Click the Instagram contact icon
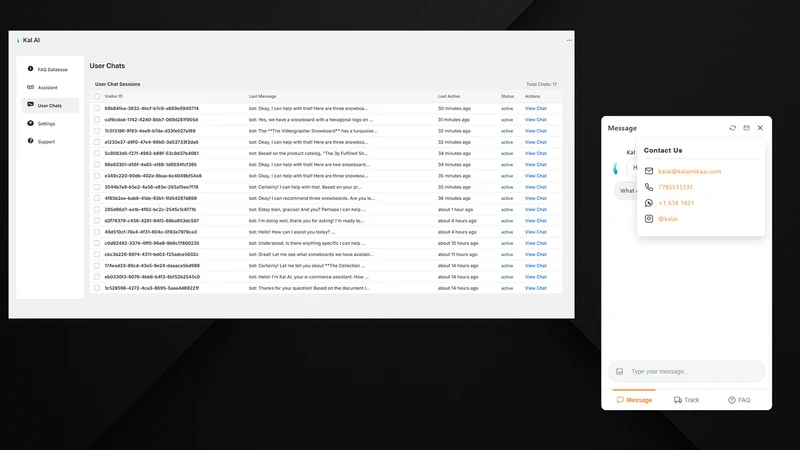This screenshot has height=450, width=800. point(648,219)
